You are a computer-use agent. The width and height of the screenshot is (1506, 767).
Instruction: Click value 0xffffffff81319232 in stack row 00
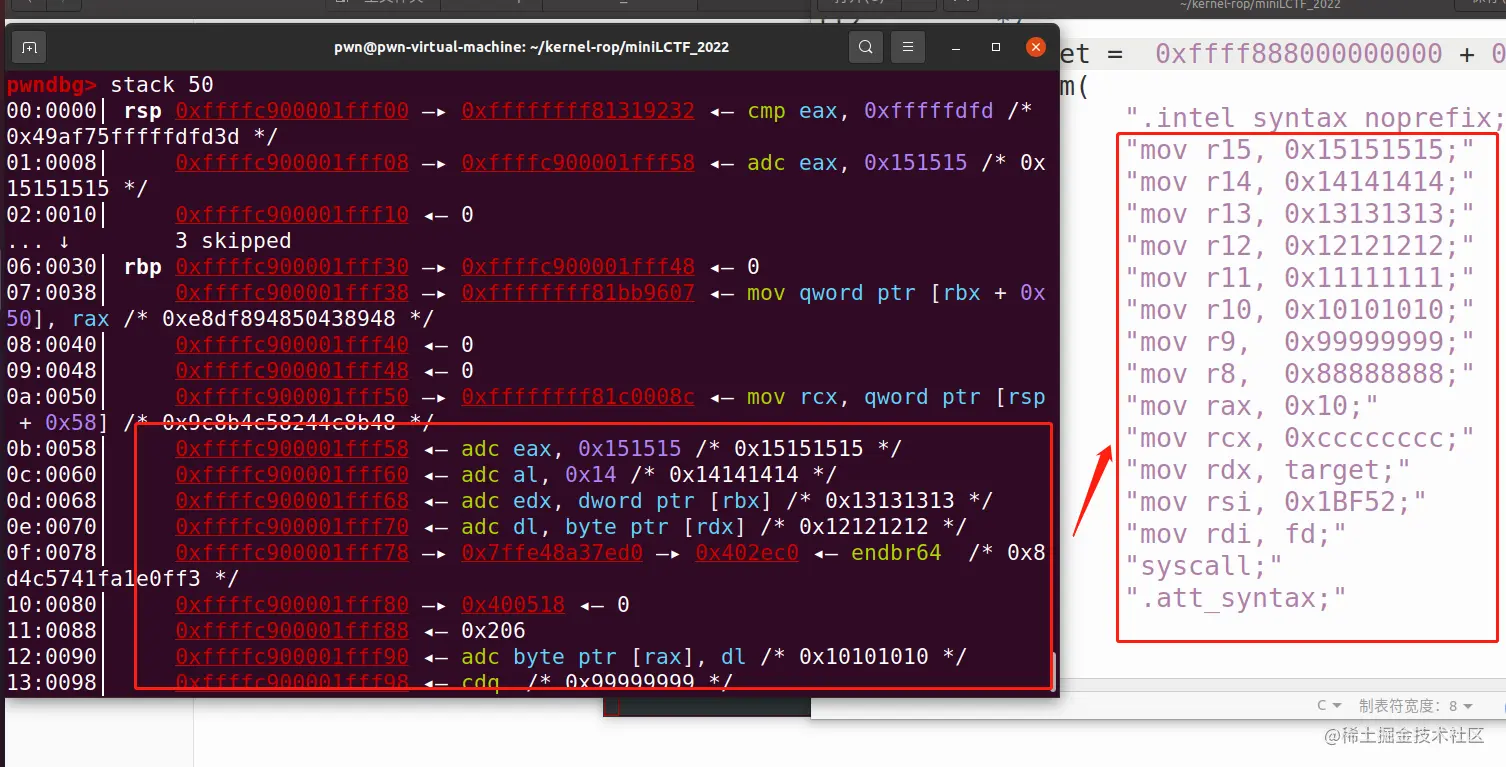[578, 110]
